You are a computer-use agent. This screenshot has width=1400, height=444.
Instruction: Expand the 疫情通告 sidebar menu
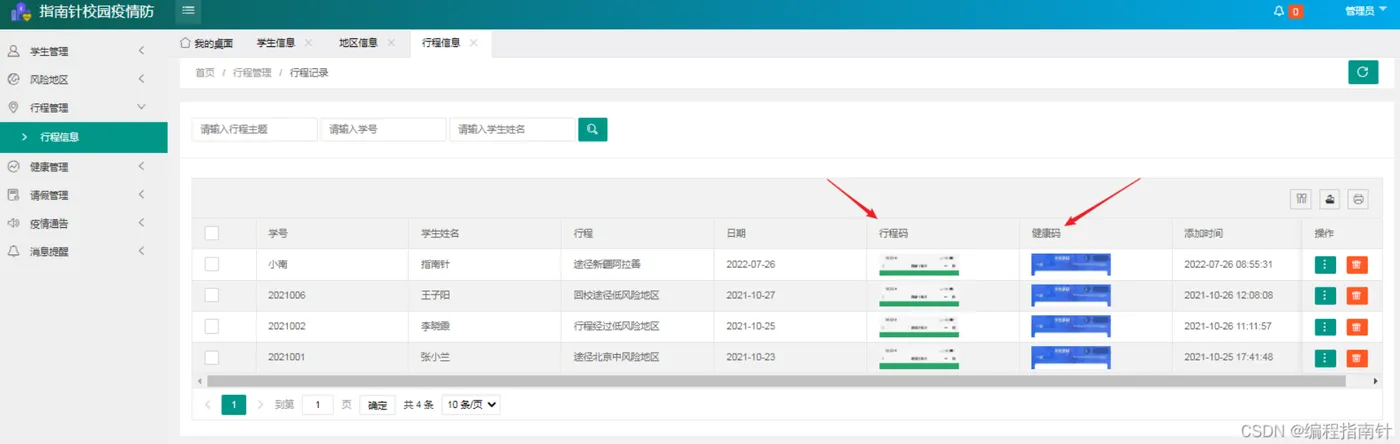click(x=83, y=223)
